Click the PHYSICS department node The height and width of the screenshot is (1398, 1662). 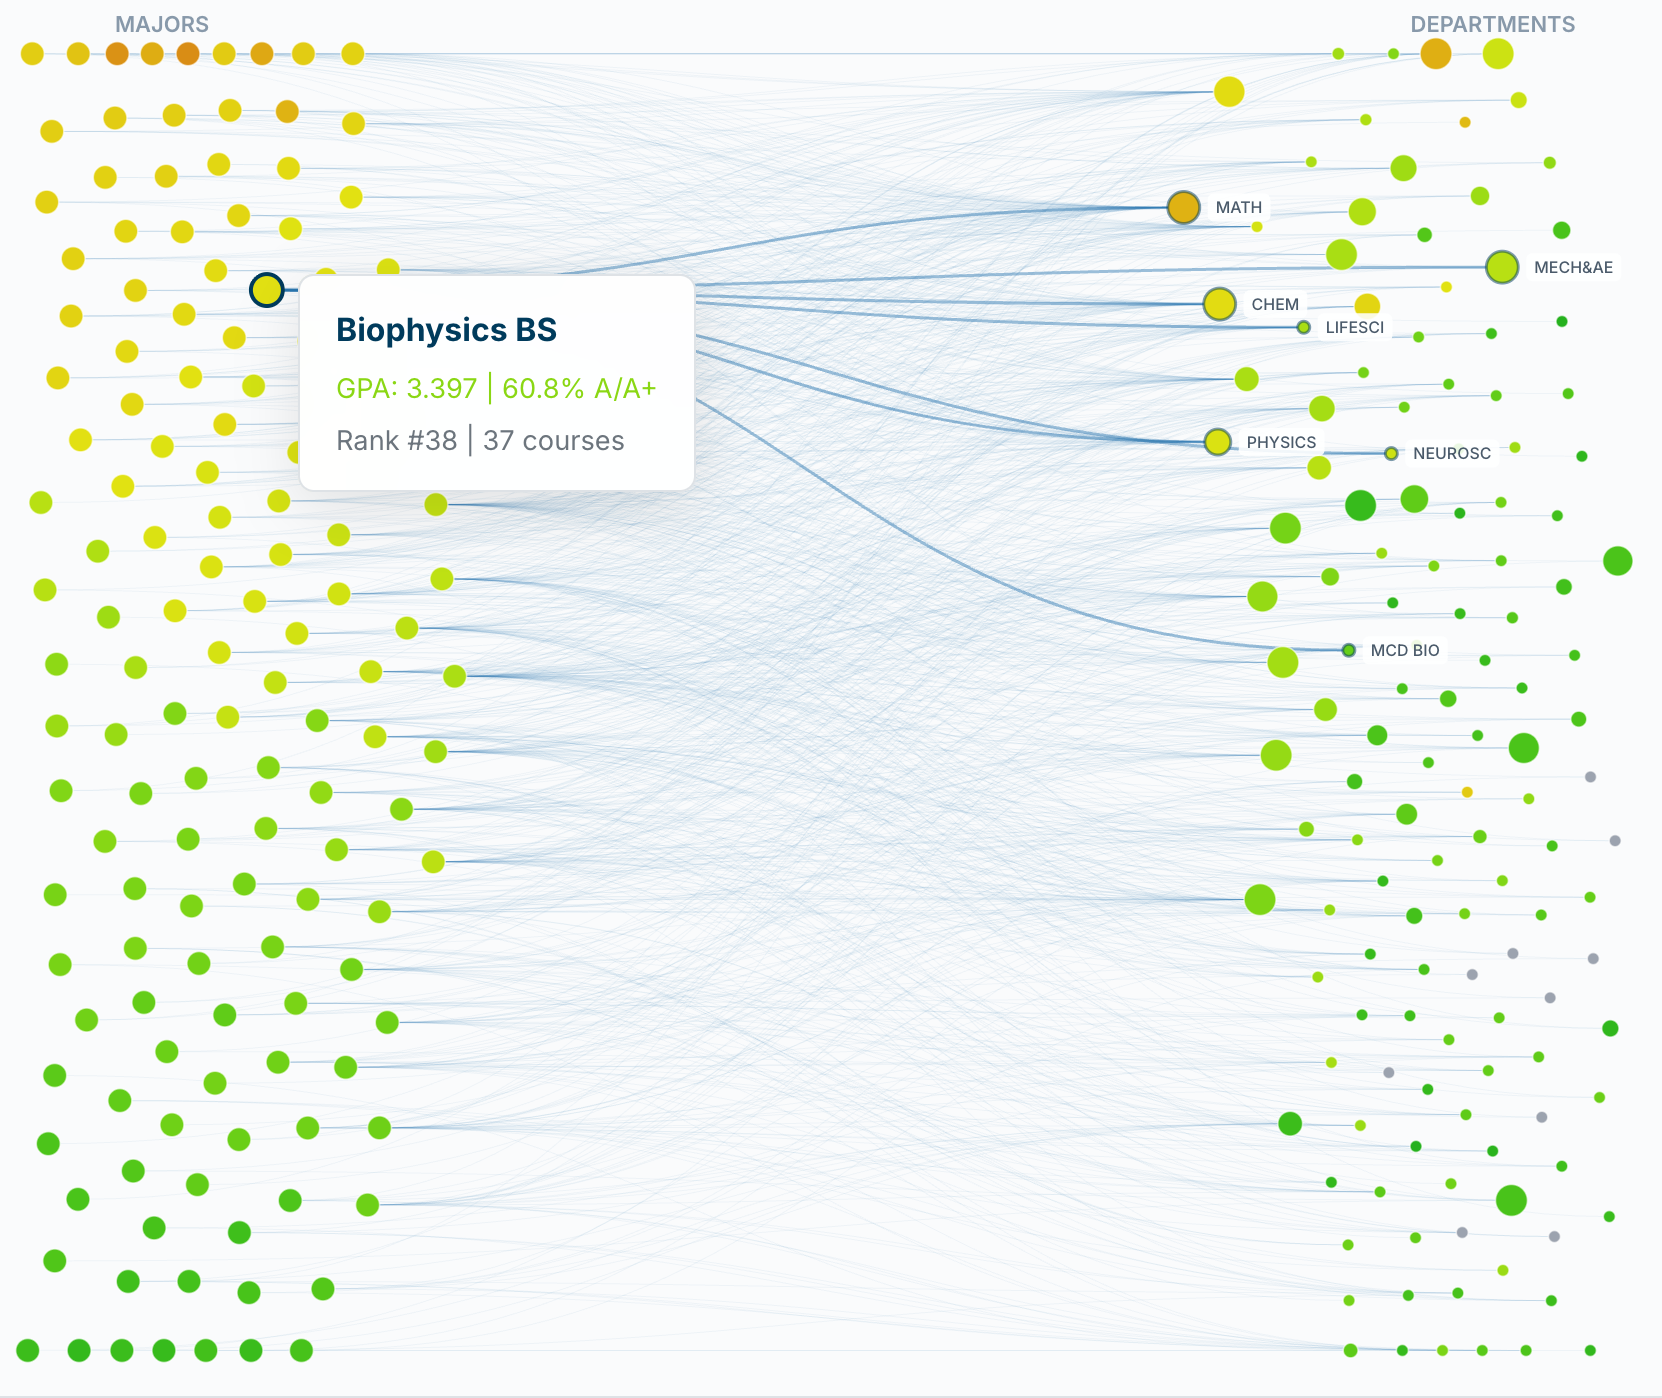coord(1217,442)
